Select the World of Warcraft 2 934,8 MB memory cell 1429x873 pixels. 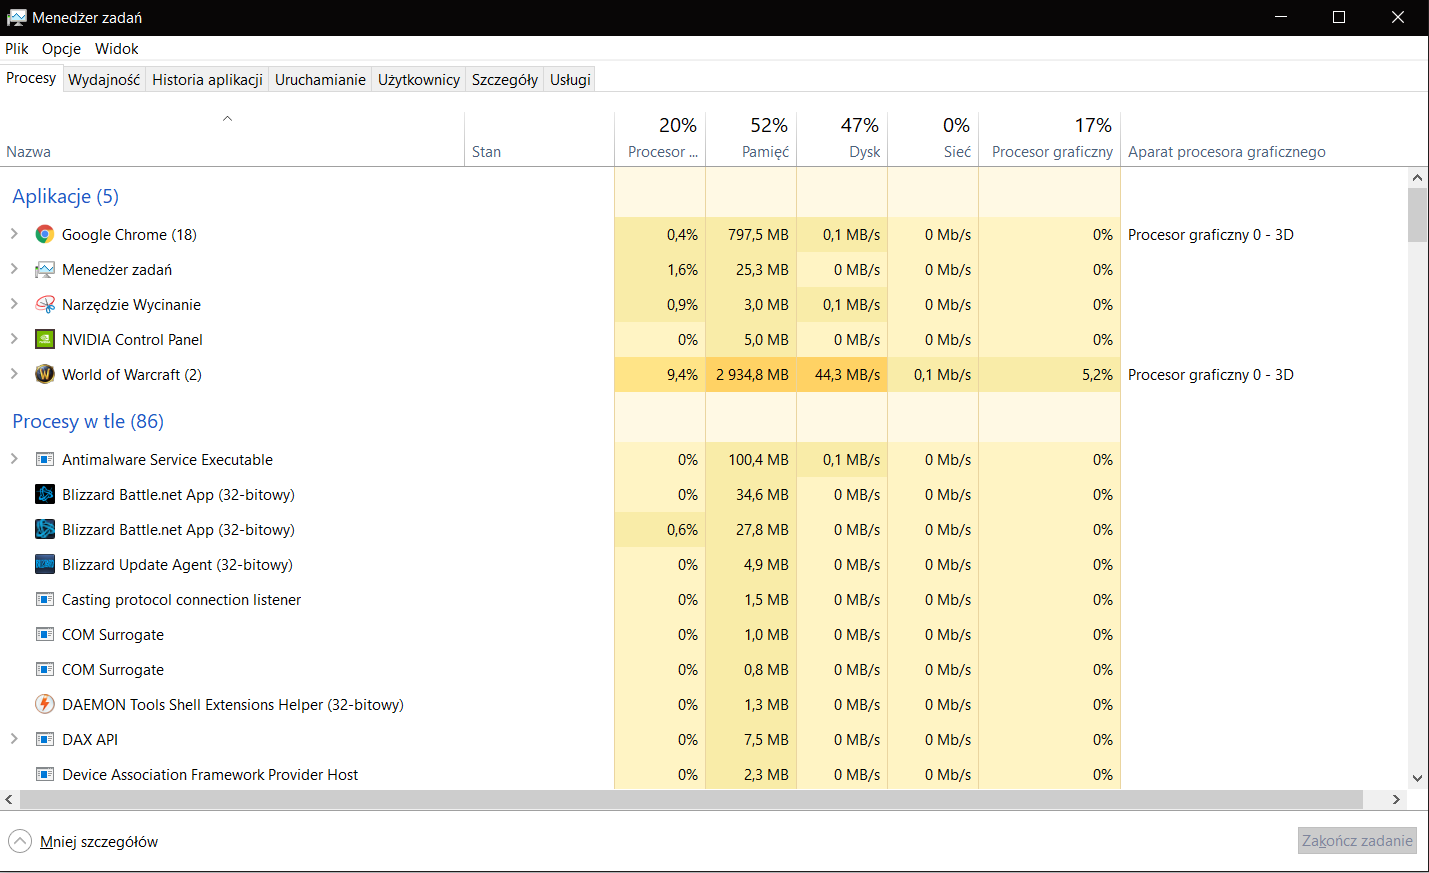(x=751, y=374)
